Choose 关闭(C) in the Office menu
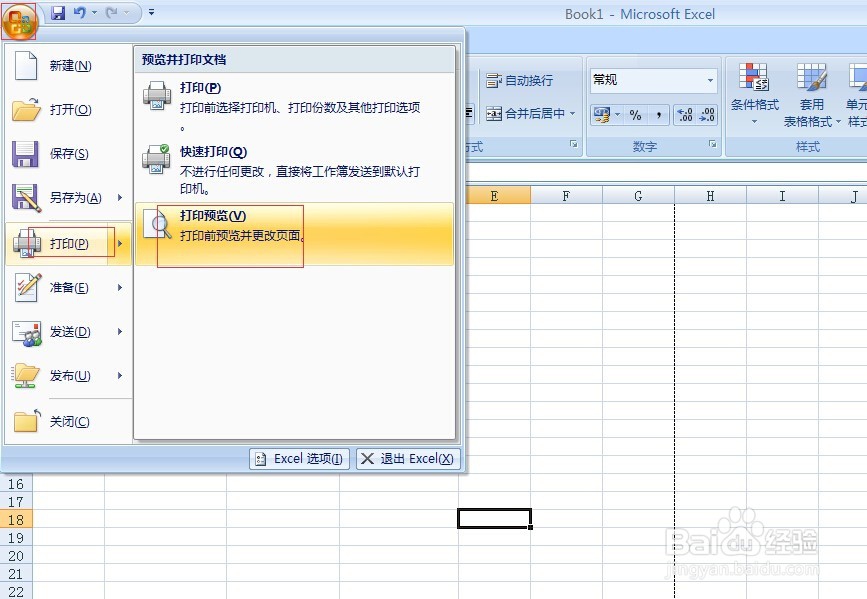 click(69, 421)
